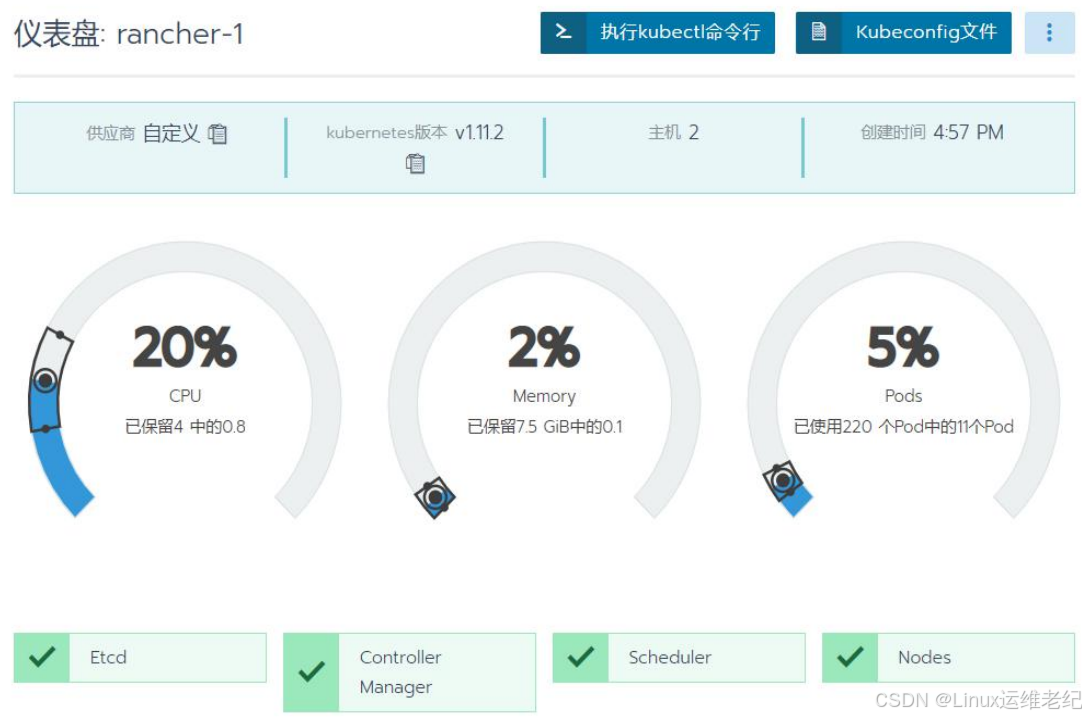This screenshot has height=717, width=1086.
Task: Click the Memory gauge label
Action: pyautogui.click(x=544, y=396)
